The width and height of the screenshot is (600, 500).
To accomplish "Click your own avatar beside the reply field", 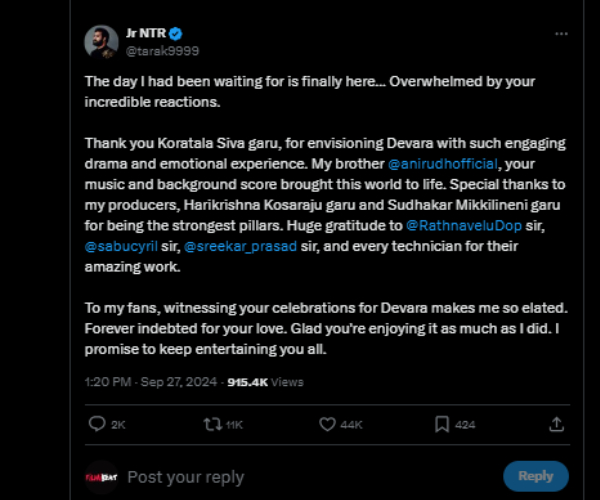I will coord(101,477).
